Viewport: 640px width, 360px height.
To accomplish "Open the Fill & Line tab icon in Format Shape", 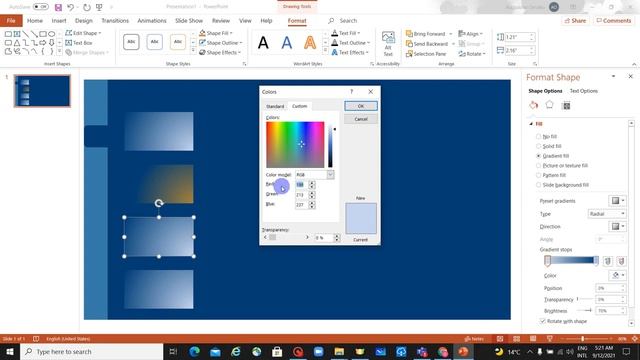I will tap(533, 105).
